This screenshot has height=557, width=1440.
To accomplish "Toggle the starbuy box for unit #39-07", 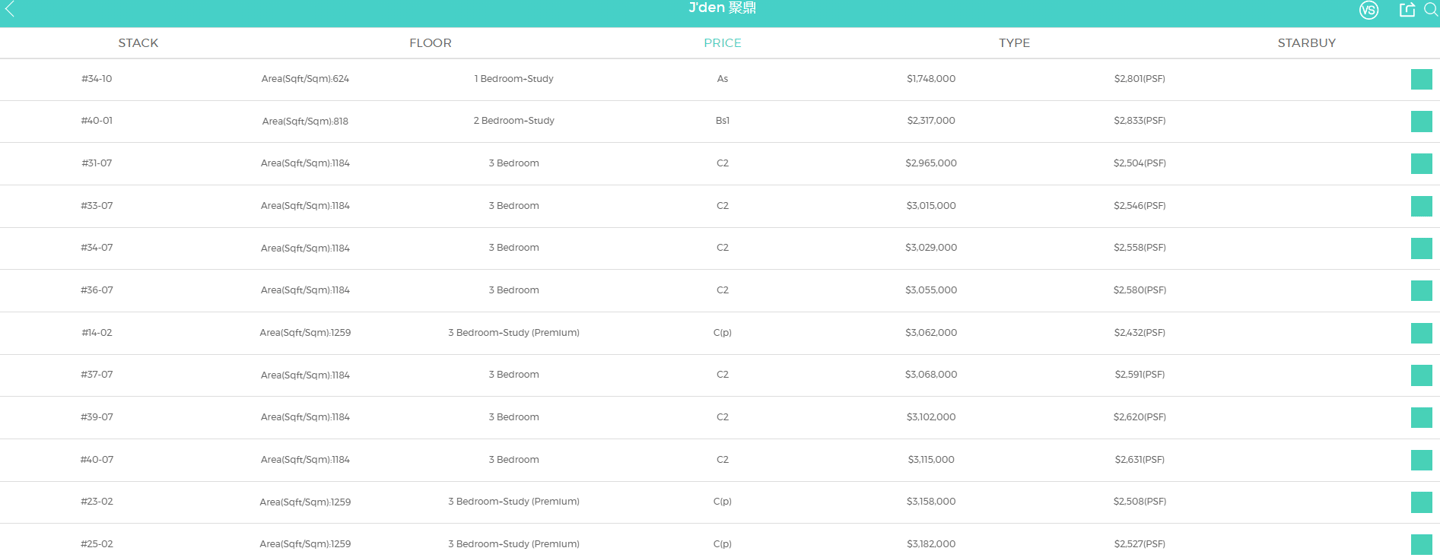I will coord(1421,418).
